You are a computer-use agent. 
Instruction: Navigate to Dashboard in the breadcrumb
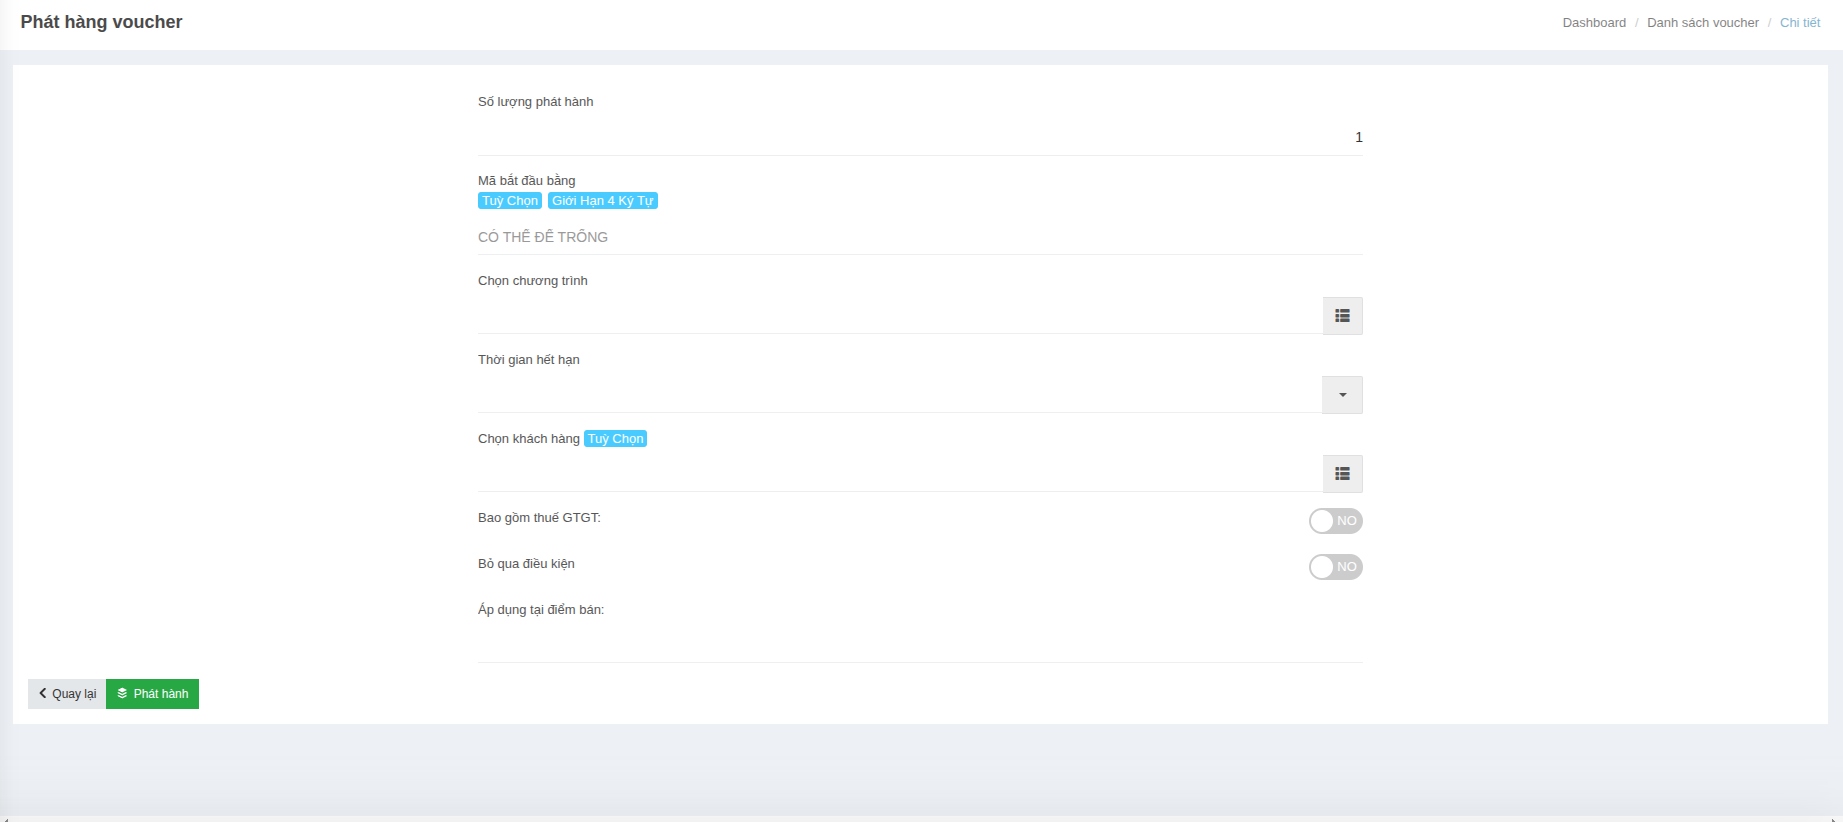pos(1593,23)
